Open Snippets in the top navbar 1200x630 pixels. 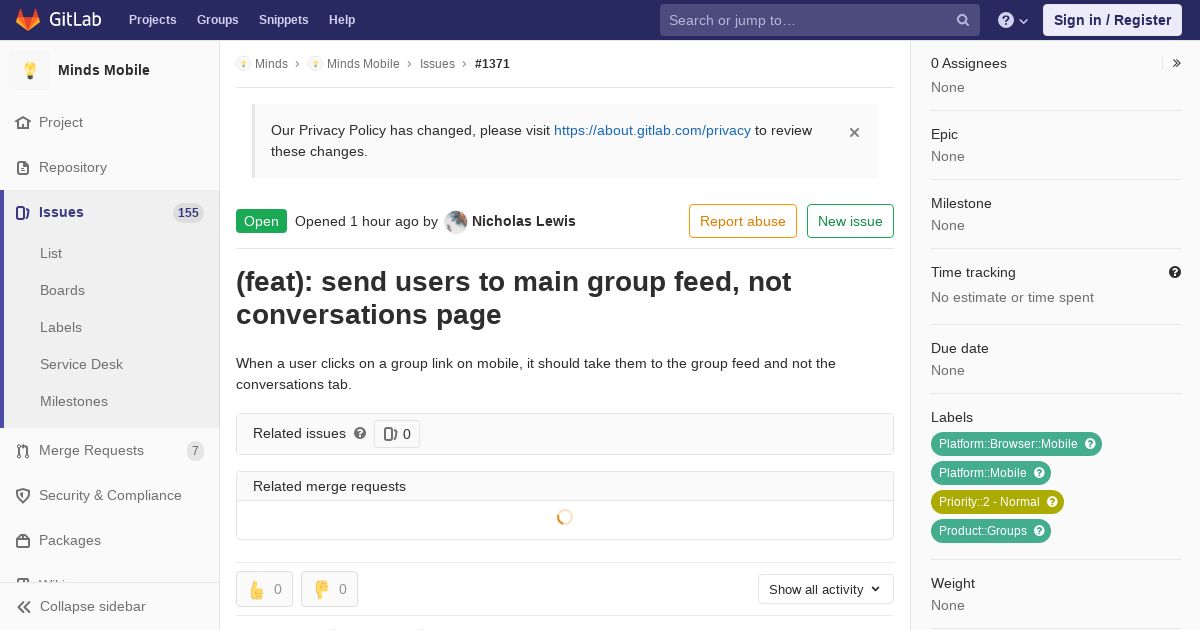(284, 20)
